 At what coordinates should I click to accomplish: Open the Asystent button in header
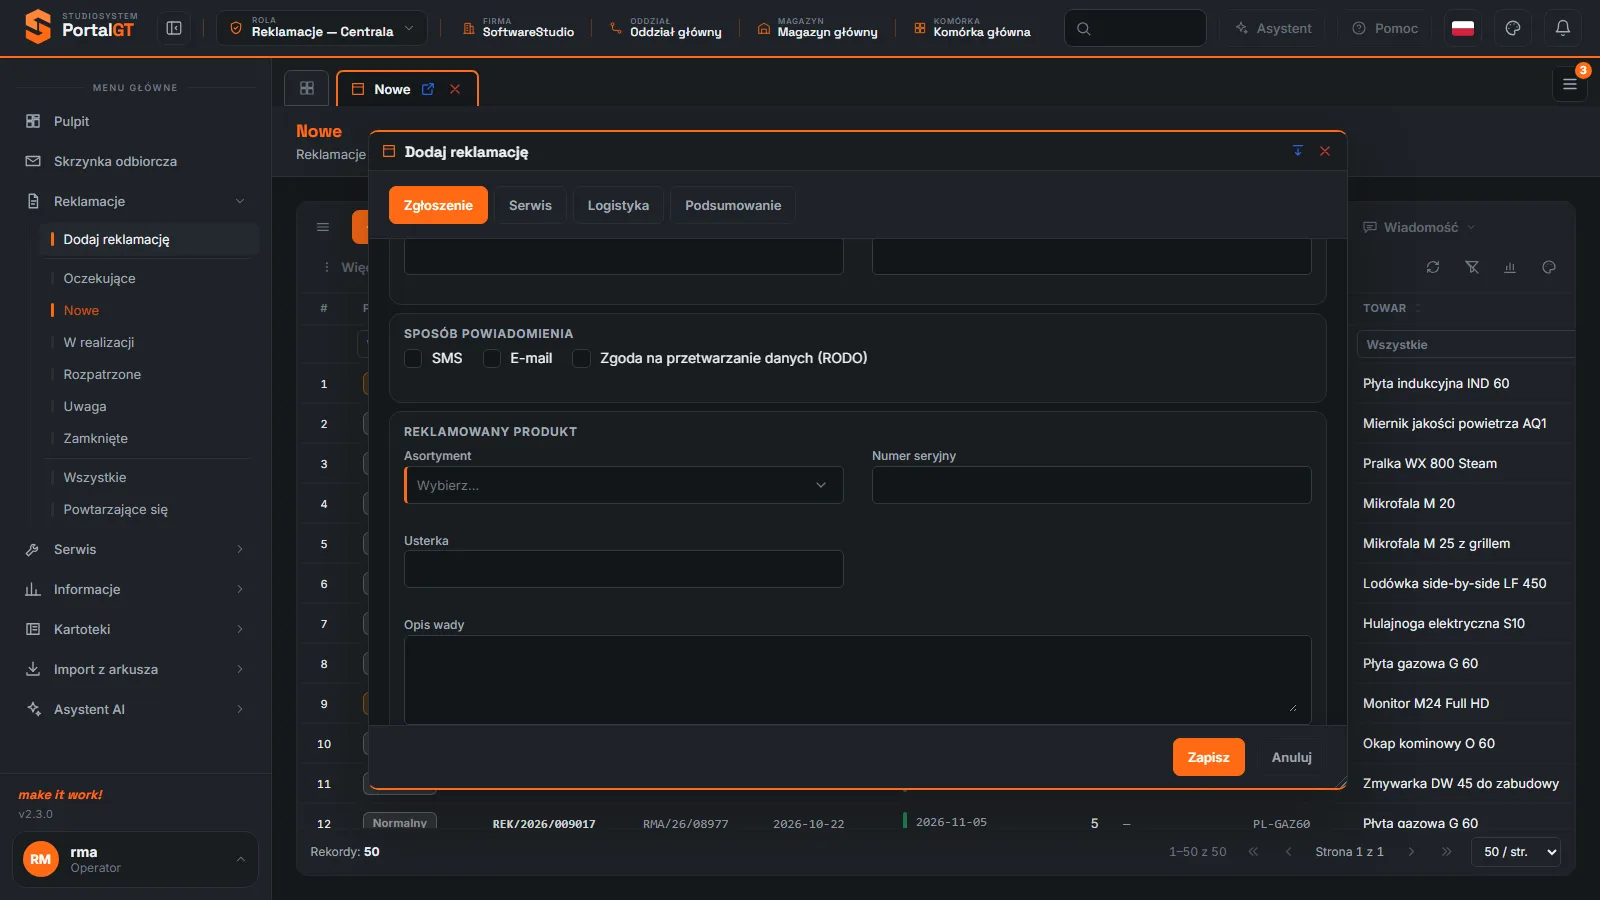pyautogui.click(x=1273, y=28)
